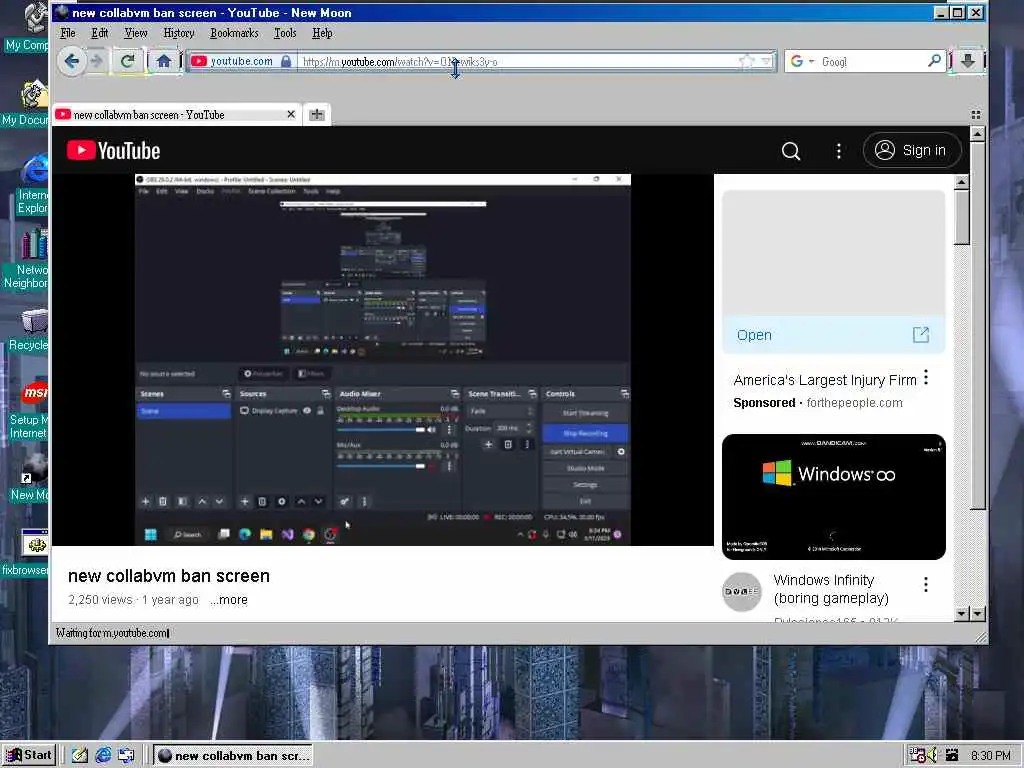
Task: Open the File menu
Action: pyautogui.click(x=68, y=33)
